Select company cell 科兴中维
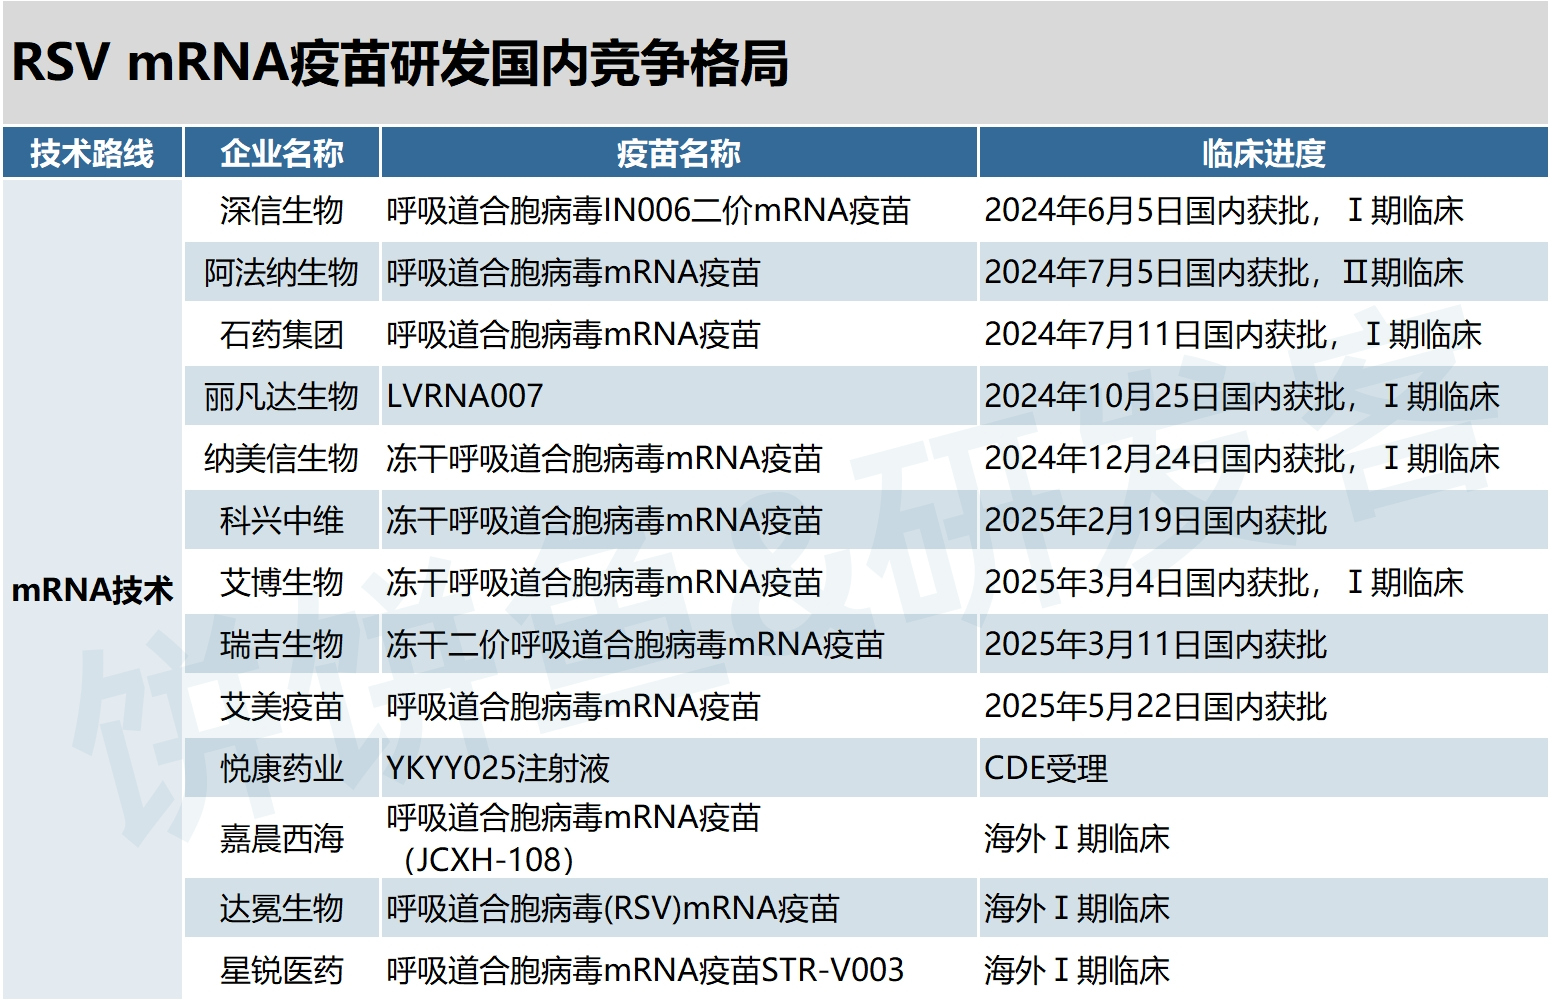The image size is (1551, 1002). tap(281, 520)
